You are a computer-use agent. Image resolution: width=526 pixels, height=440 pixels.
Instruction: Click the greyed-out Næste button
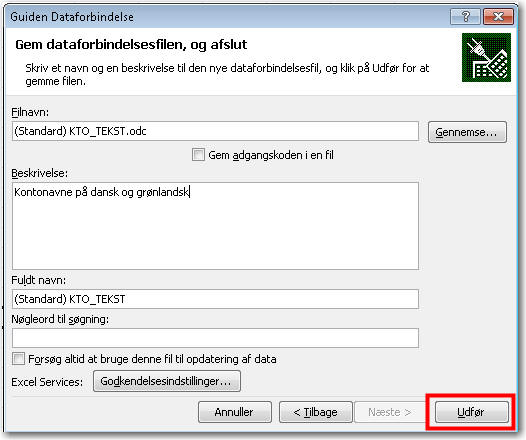(390, 412)
